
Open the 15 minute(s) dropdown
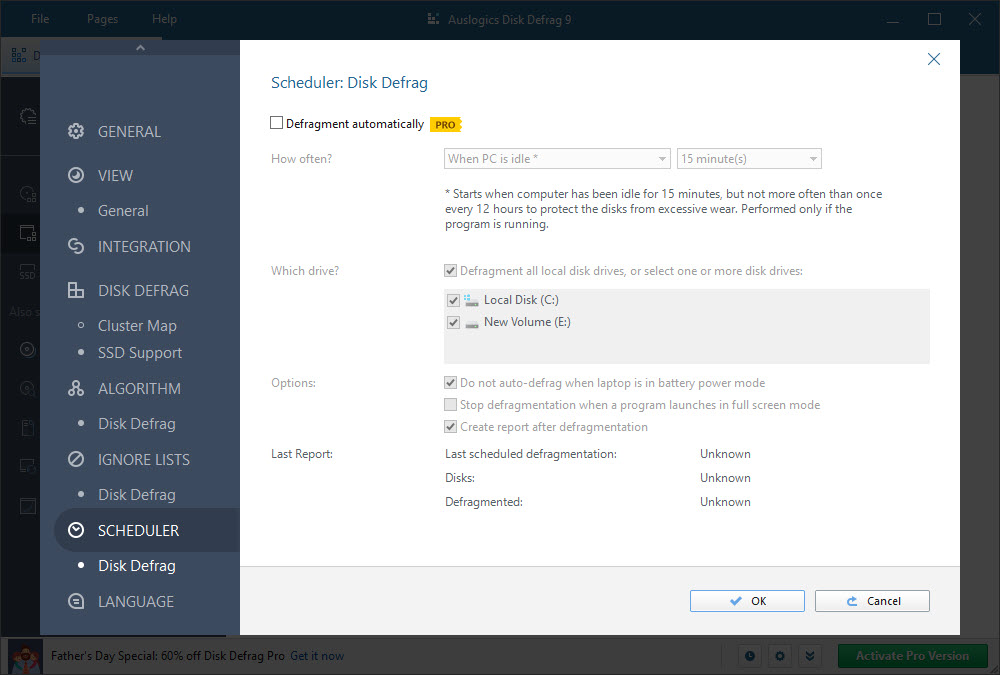749,159
